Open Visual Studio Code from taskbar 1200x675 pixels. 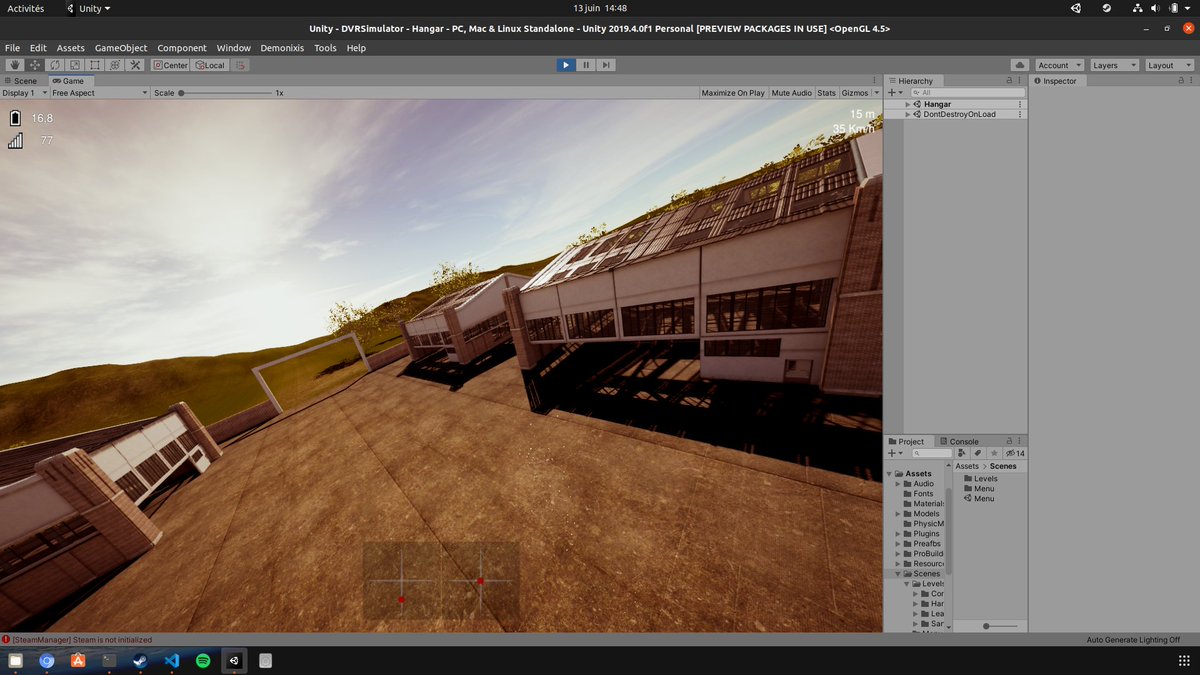pyautogui.click(x=171, y=660)
